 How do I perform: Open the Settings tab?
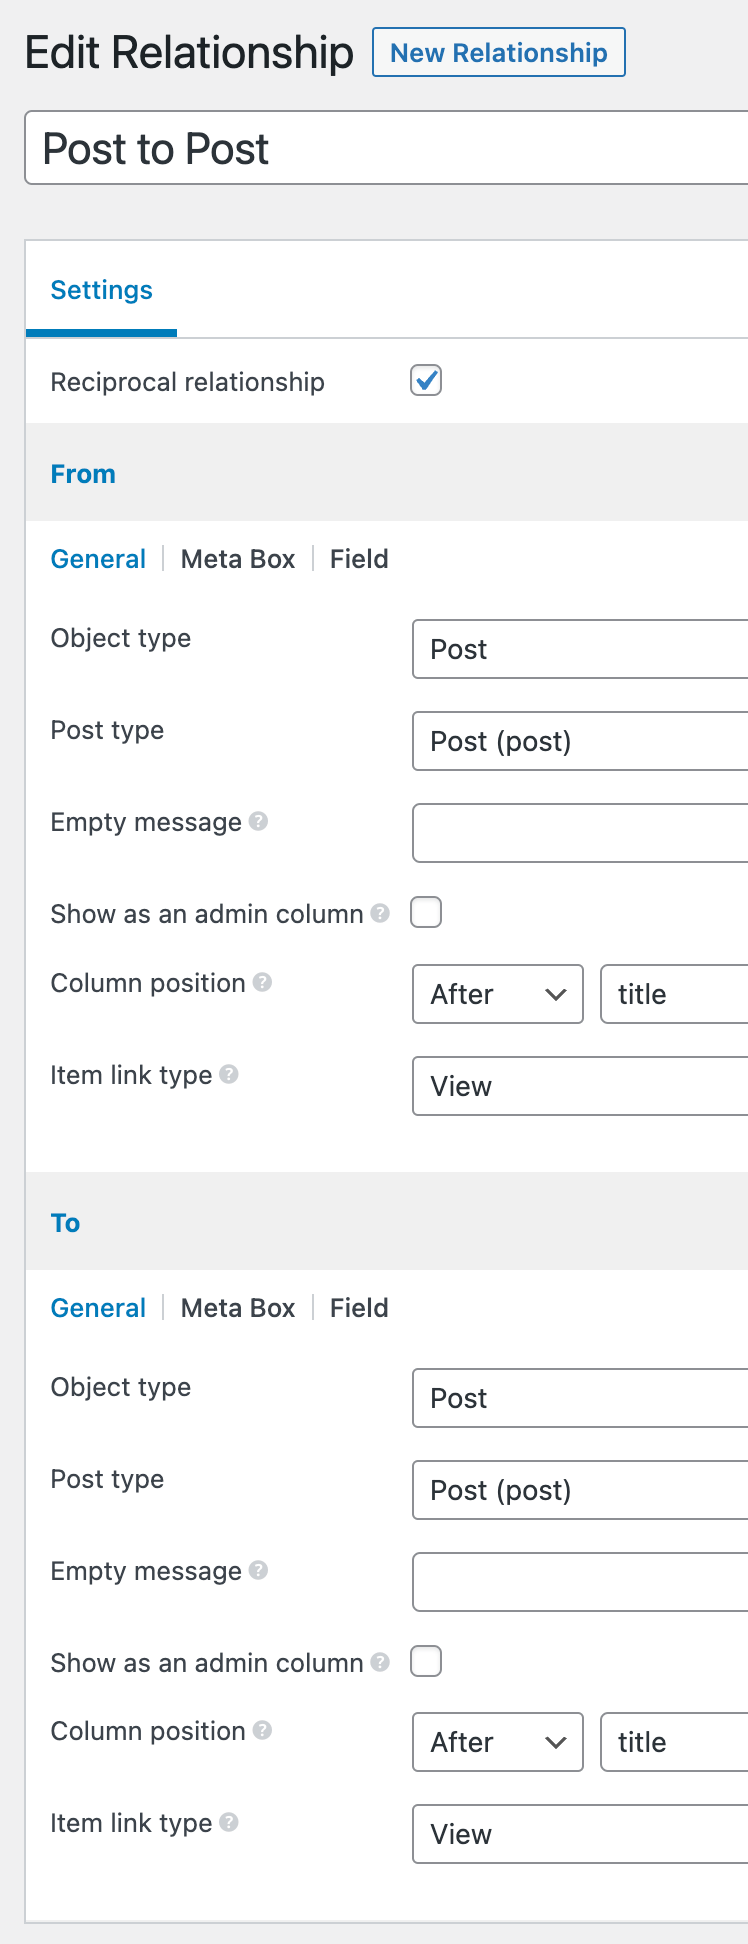102,290
